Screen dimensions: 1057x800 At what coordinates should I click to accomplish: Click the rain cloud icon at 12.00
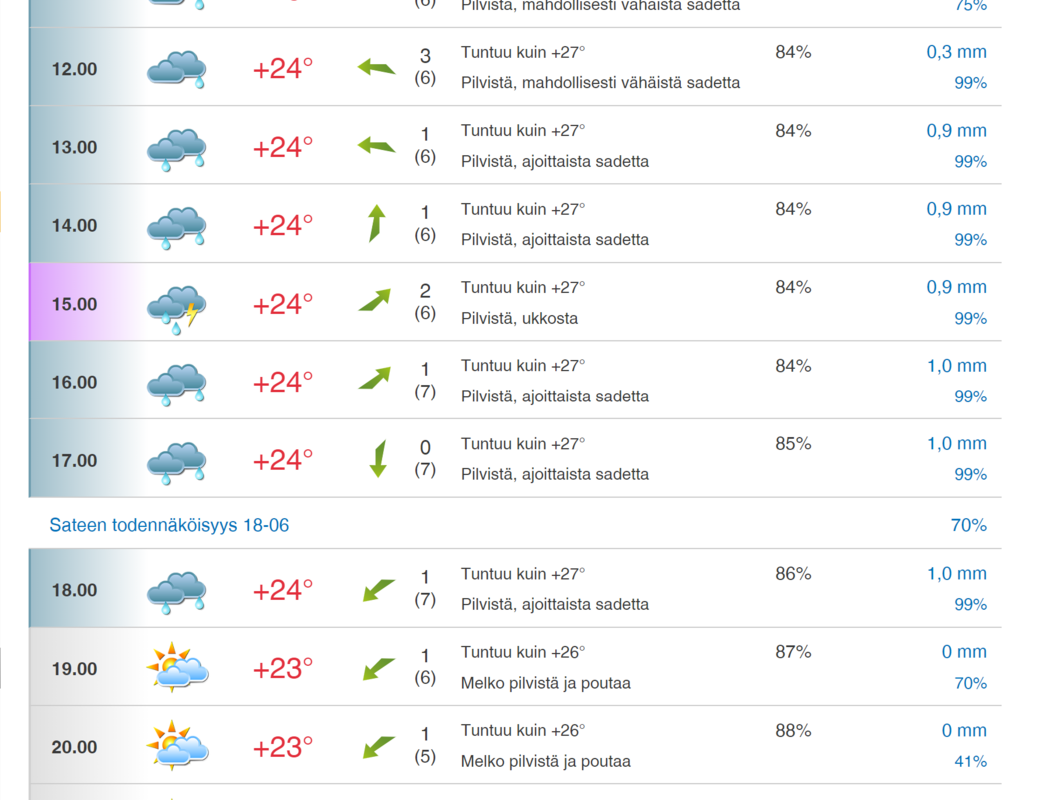[177, 69]
